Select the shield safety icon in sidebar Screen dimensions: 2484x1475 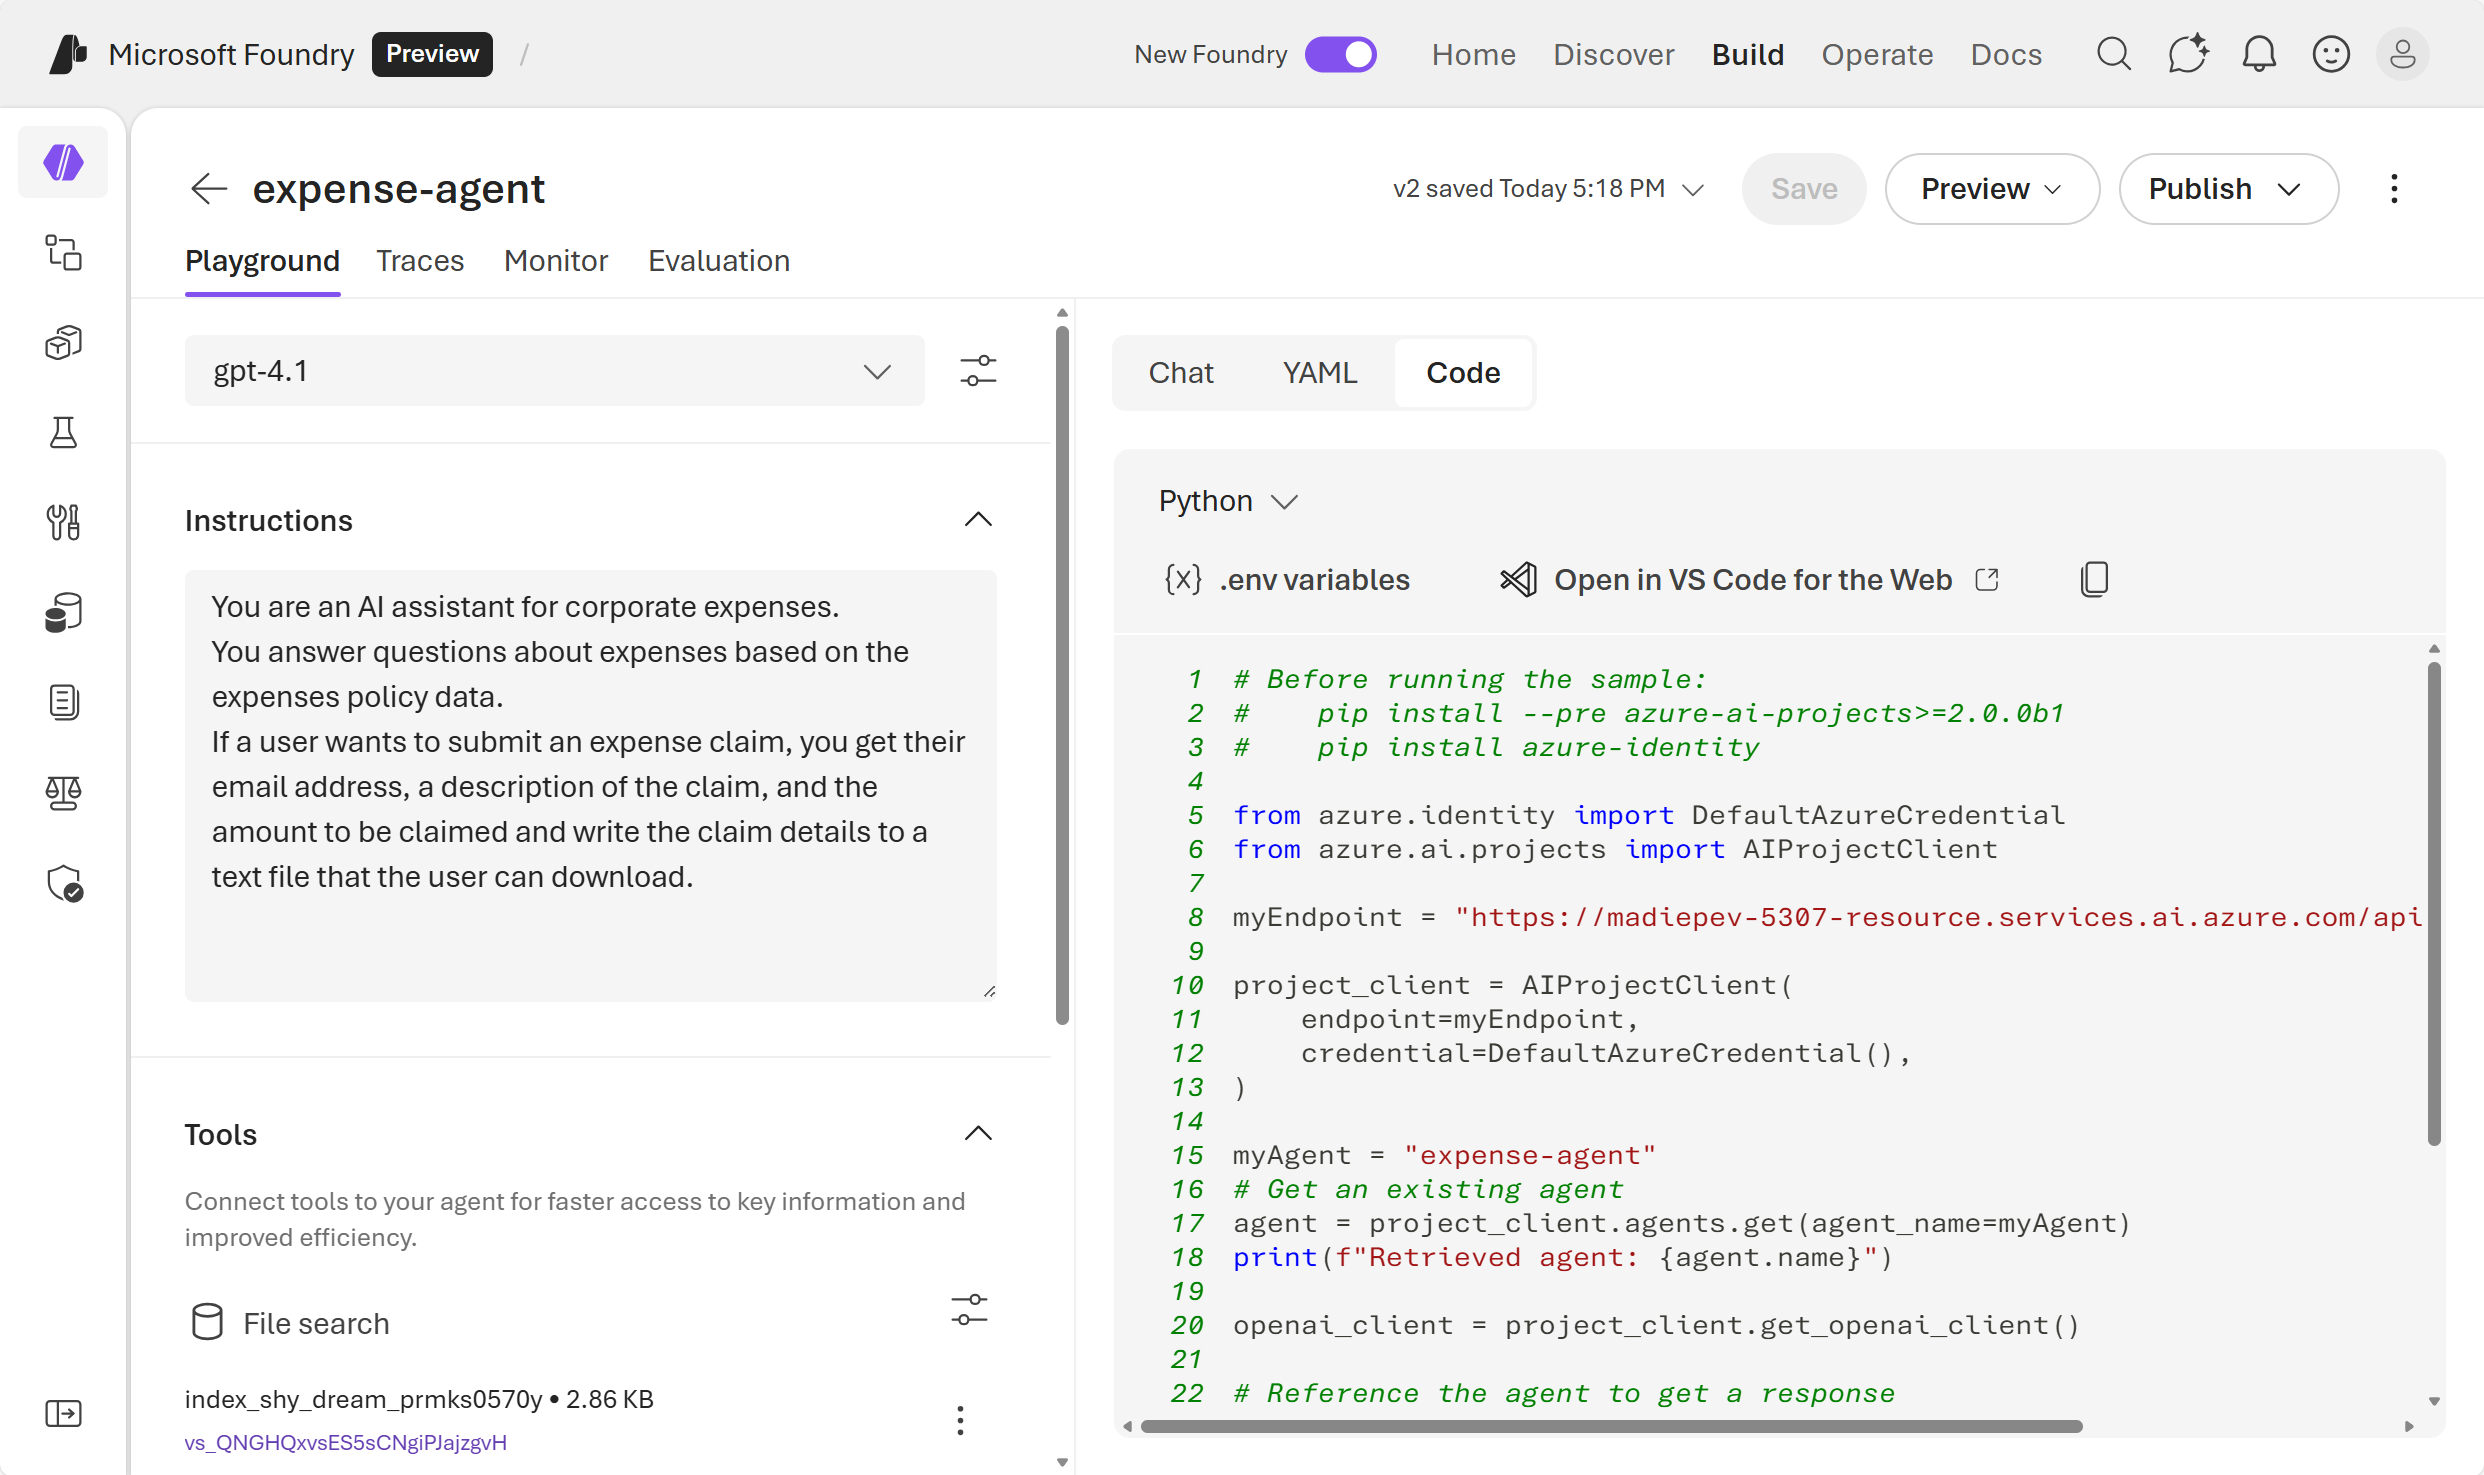(x=63, y=883)
